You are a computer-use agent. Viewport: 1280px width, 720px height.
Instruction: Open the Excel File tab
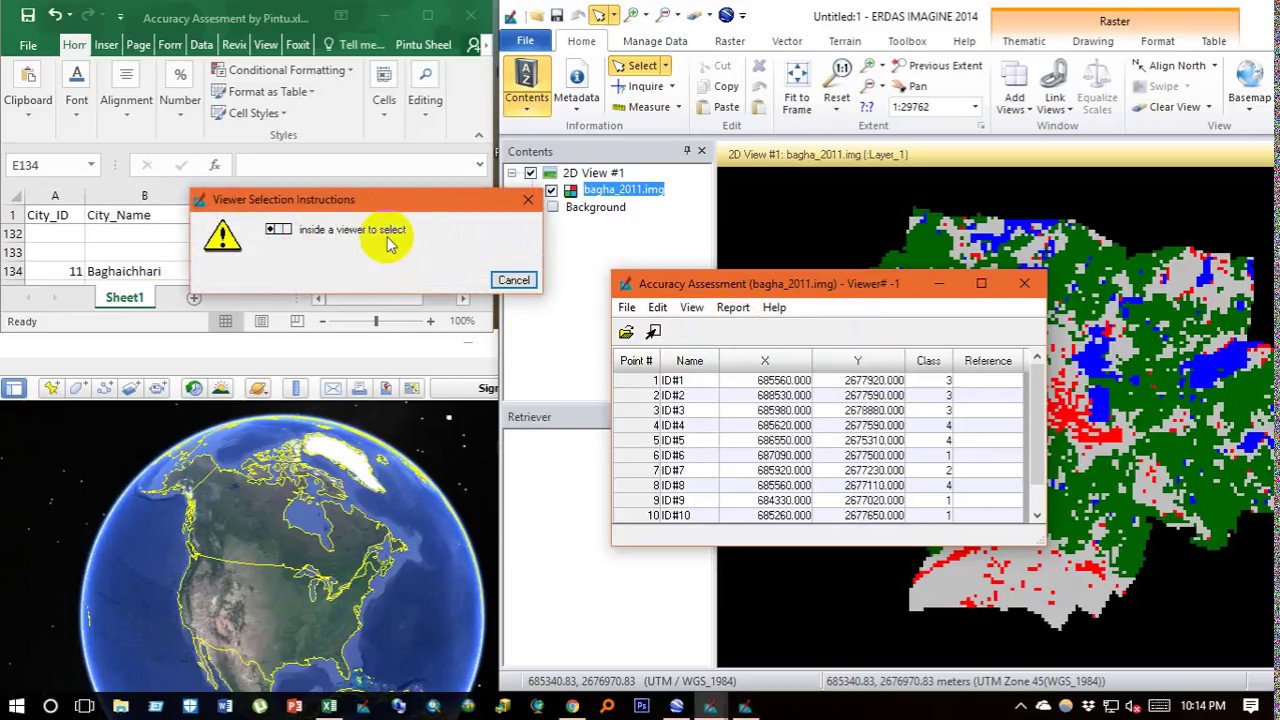pos(28,45)
